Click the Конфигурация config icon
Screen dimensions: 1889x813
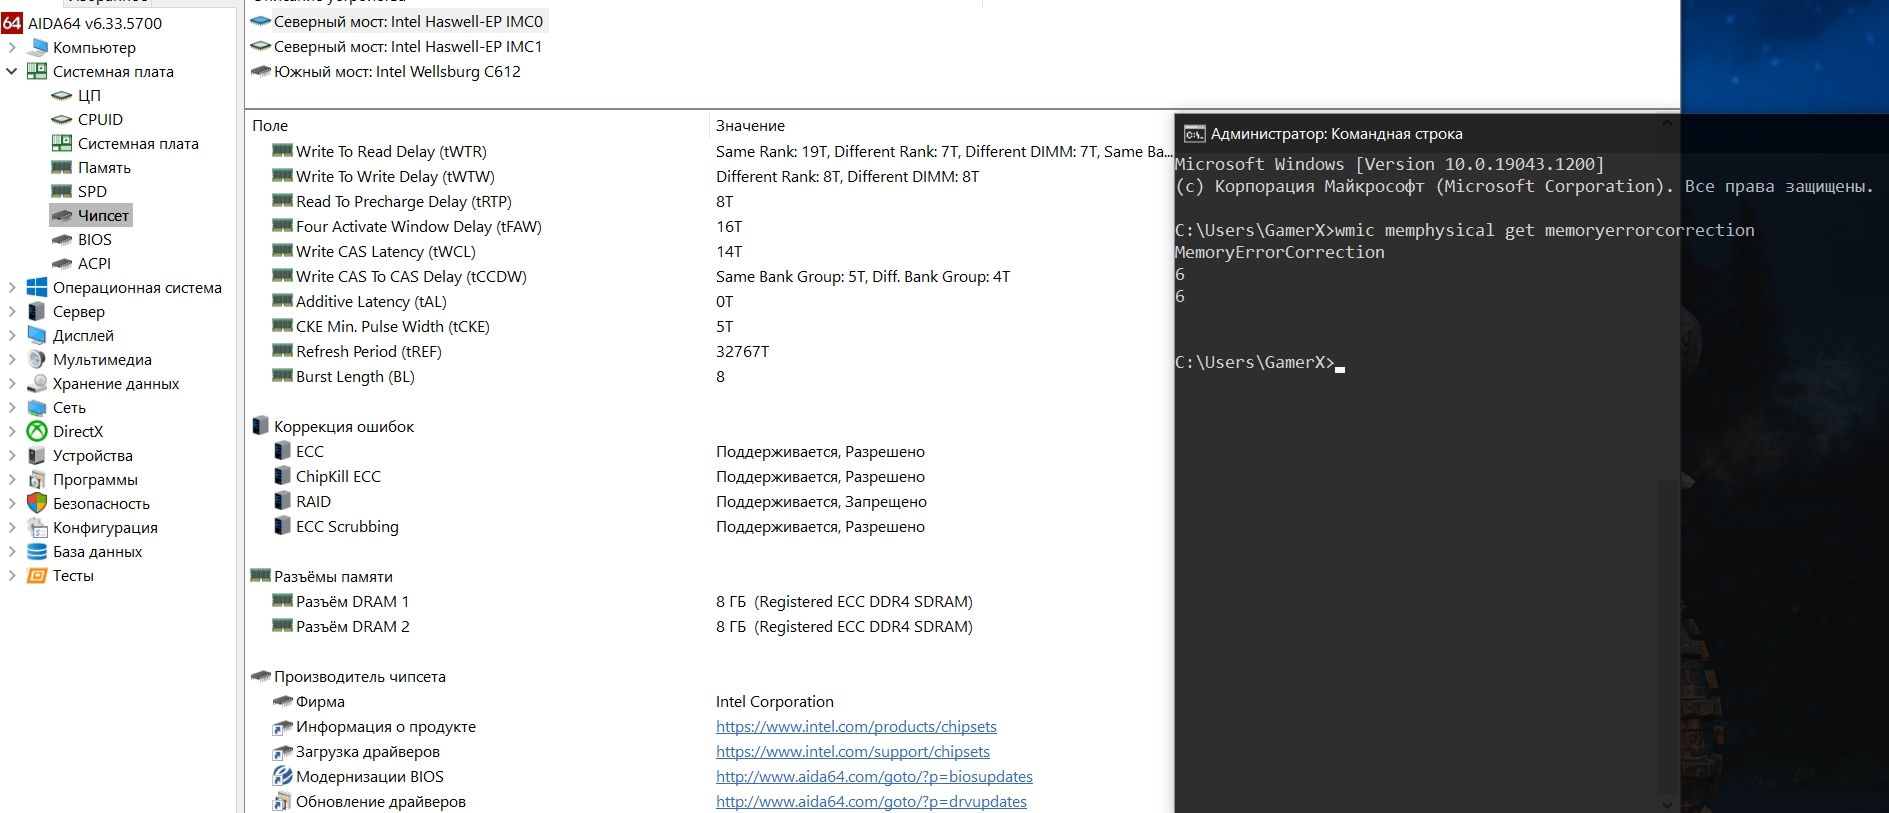(37, 527)
